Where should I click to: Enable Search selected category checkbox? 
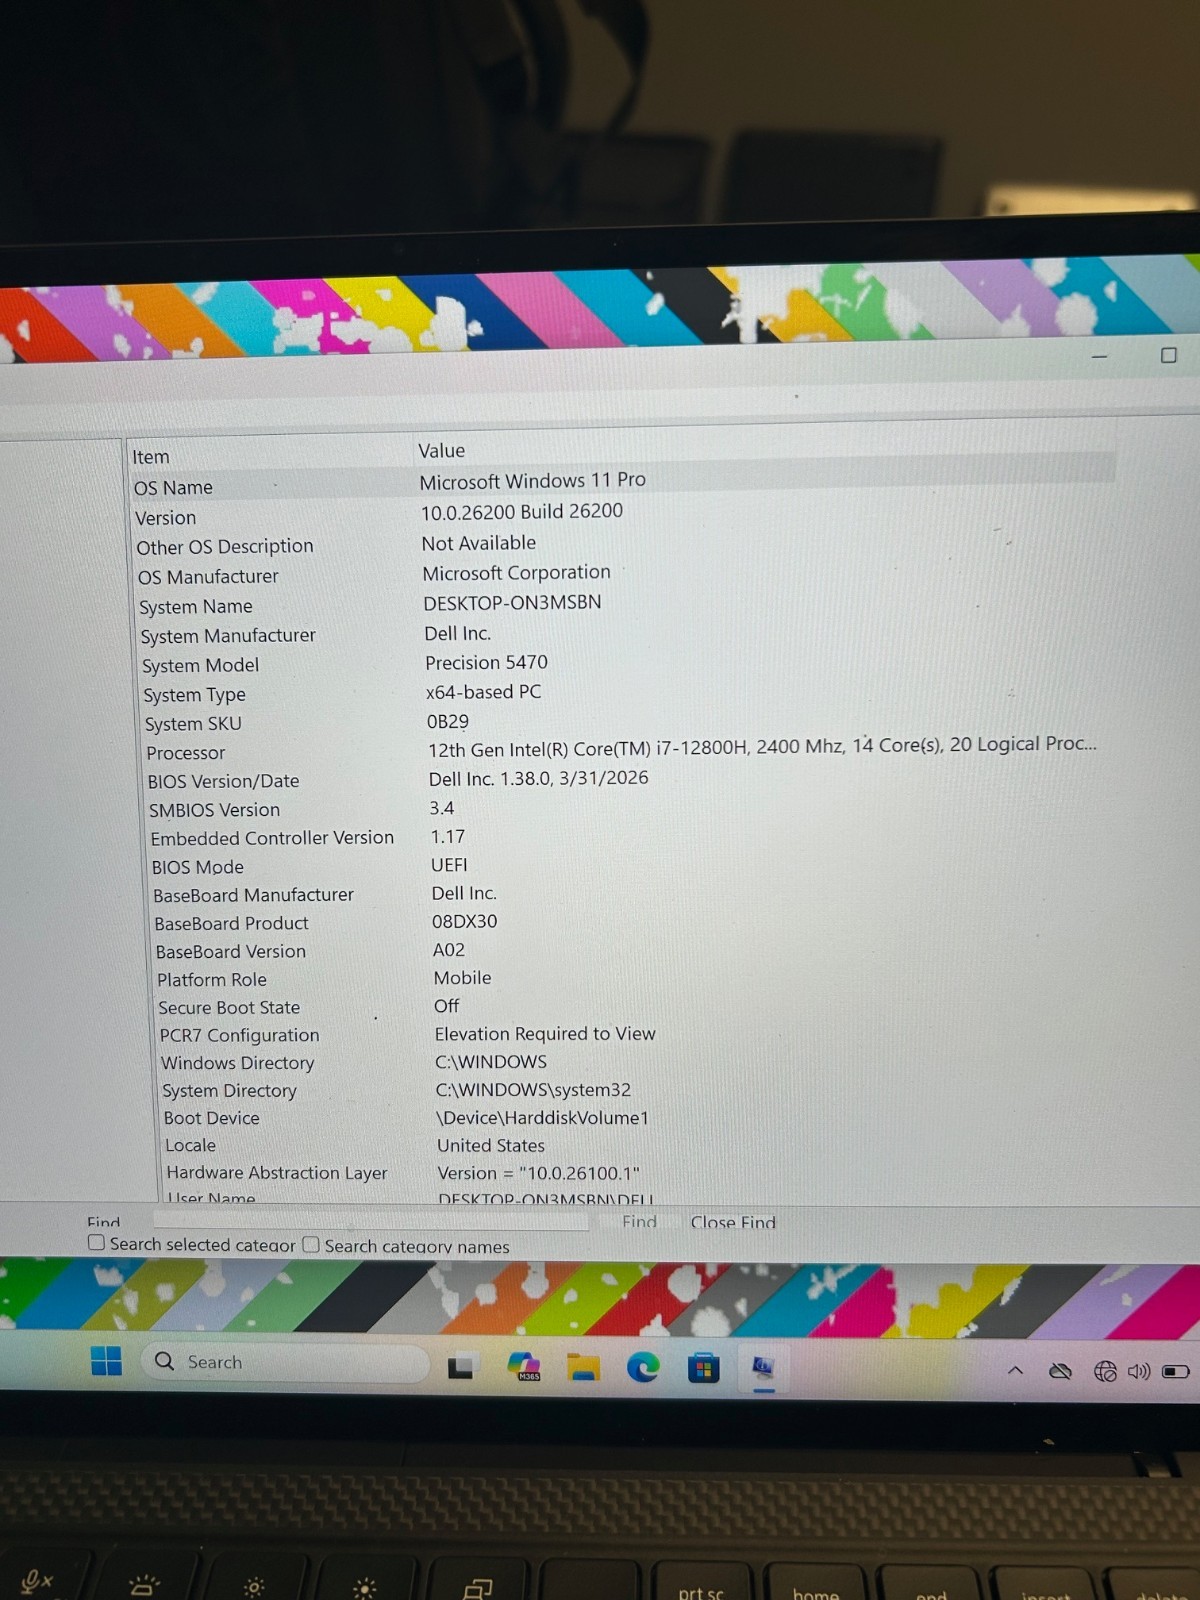96,1242
